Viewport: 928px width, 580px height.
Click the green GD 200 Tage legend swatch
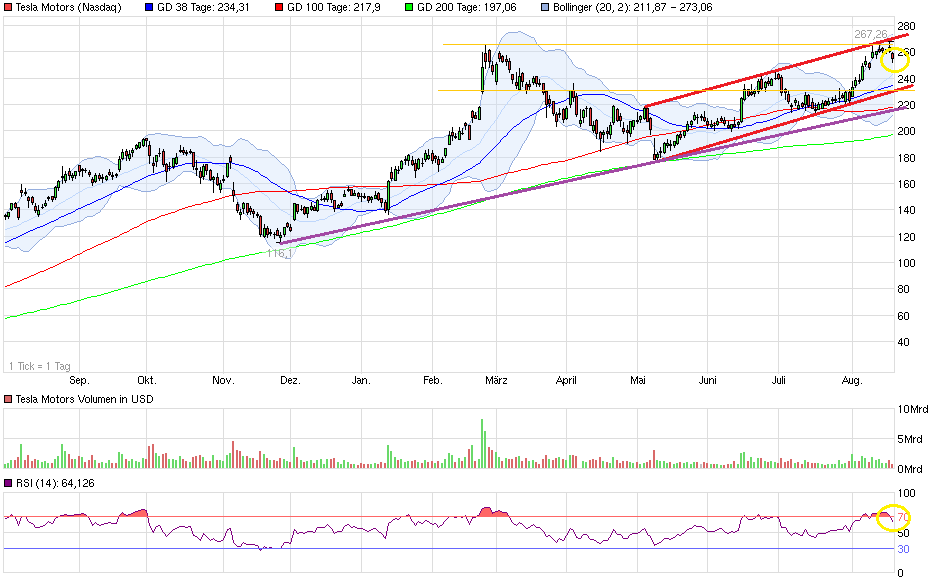[409, 8]
